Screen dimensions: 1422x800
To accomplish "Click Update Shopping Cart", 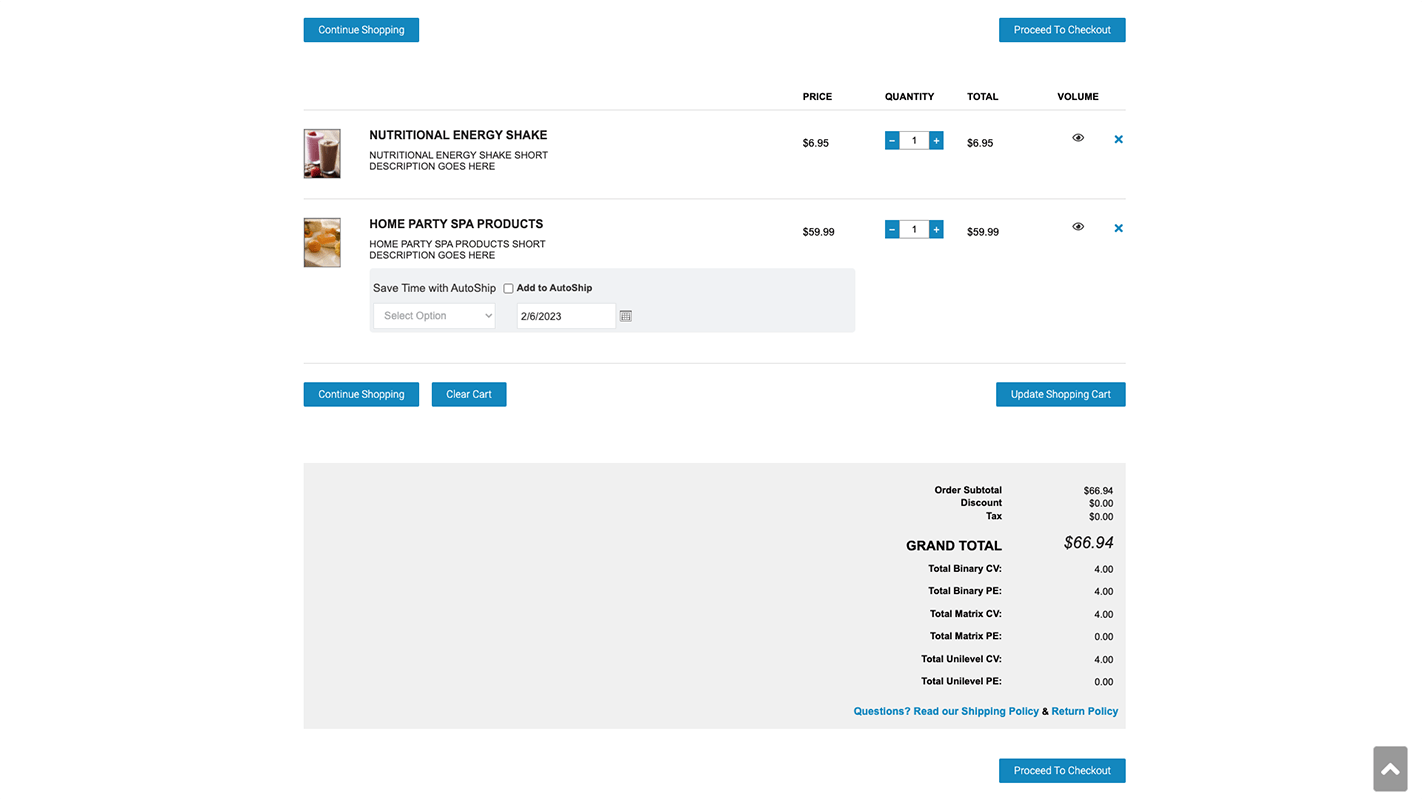I will (1060, 395).
